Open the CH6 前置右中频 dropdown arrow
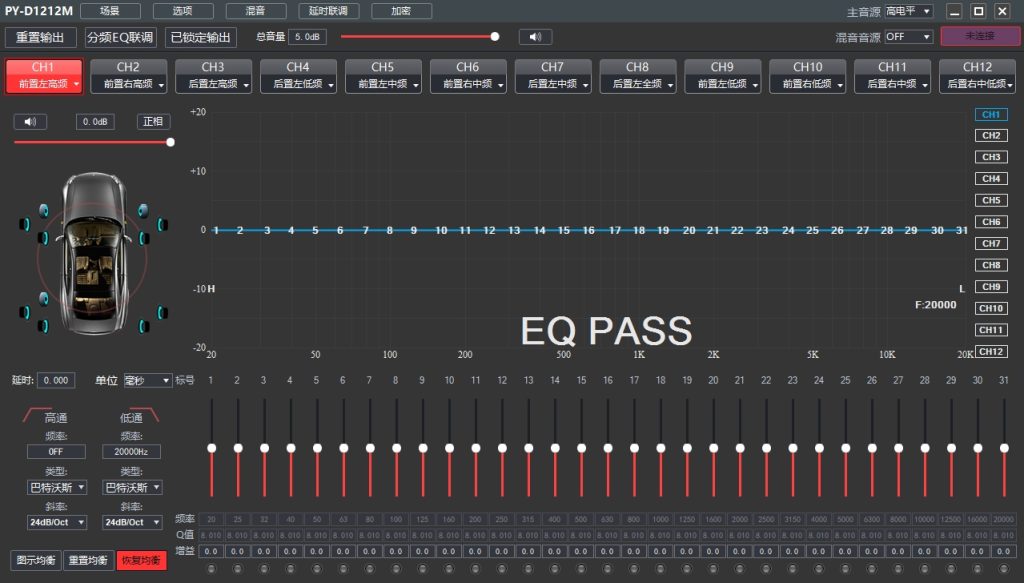1024x583 pixels. (x=501, y=85)
